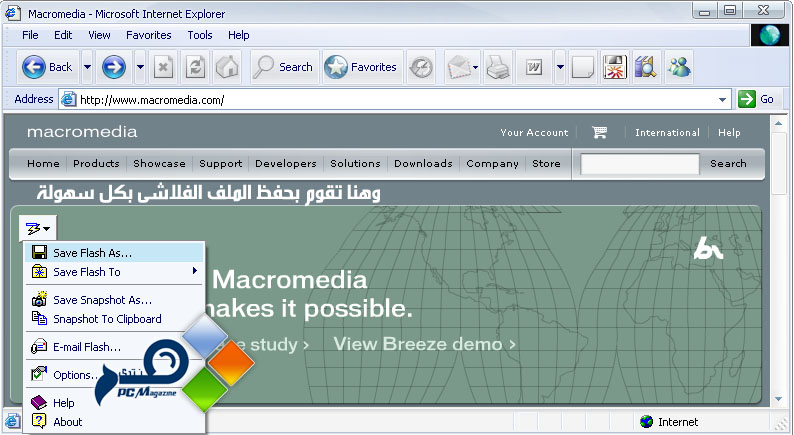Viewport: 794px width, 435px height.
Task: Open the Favorites star toolbar button
Action: (x=361, y=67)
